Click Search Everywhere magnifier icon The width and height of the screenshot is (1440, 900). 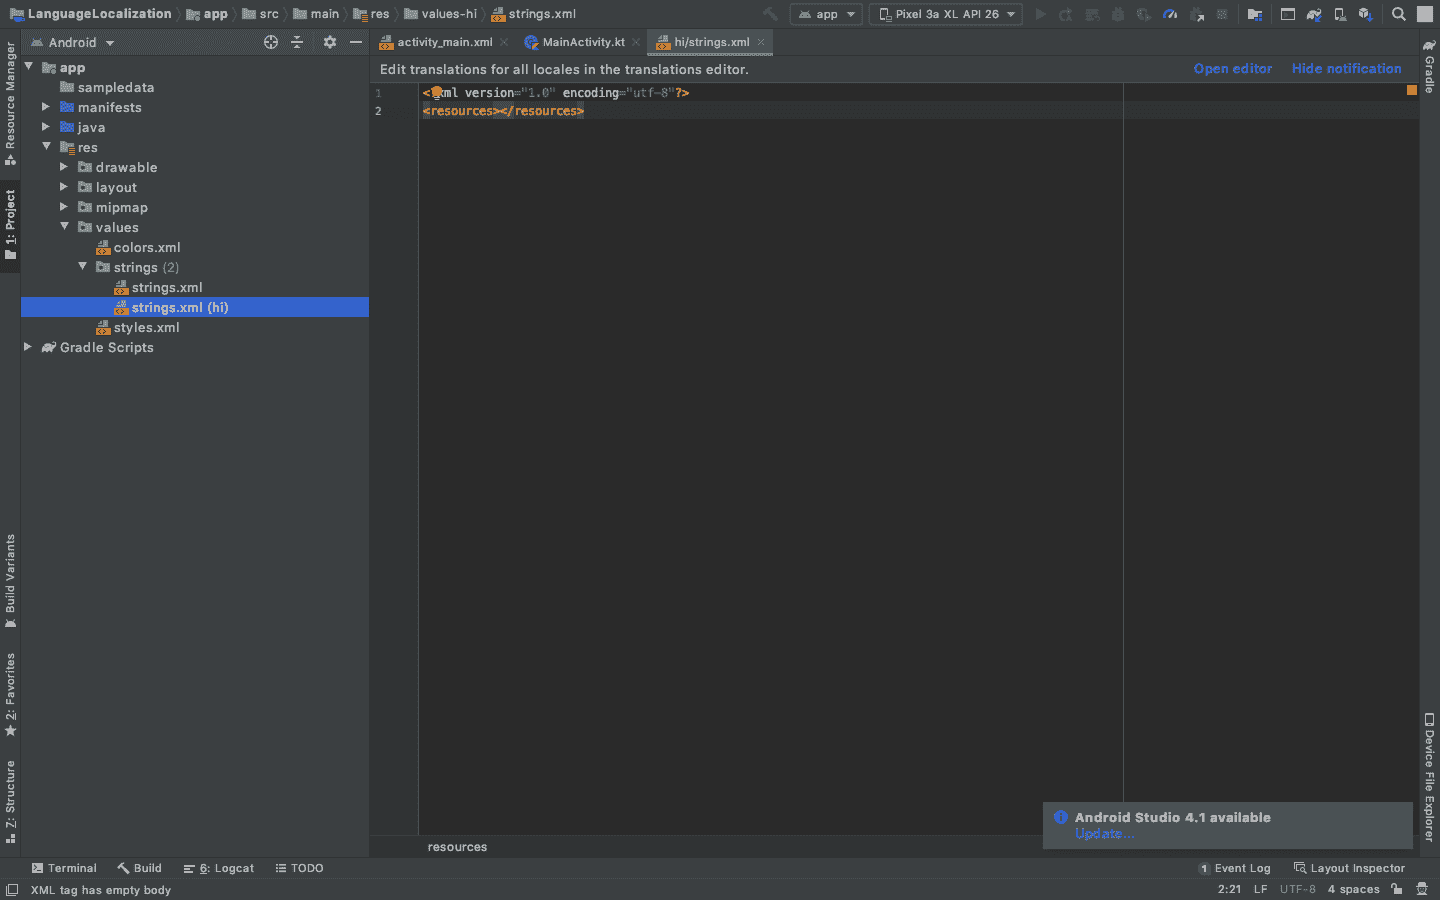[1398, 14]
